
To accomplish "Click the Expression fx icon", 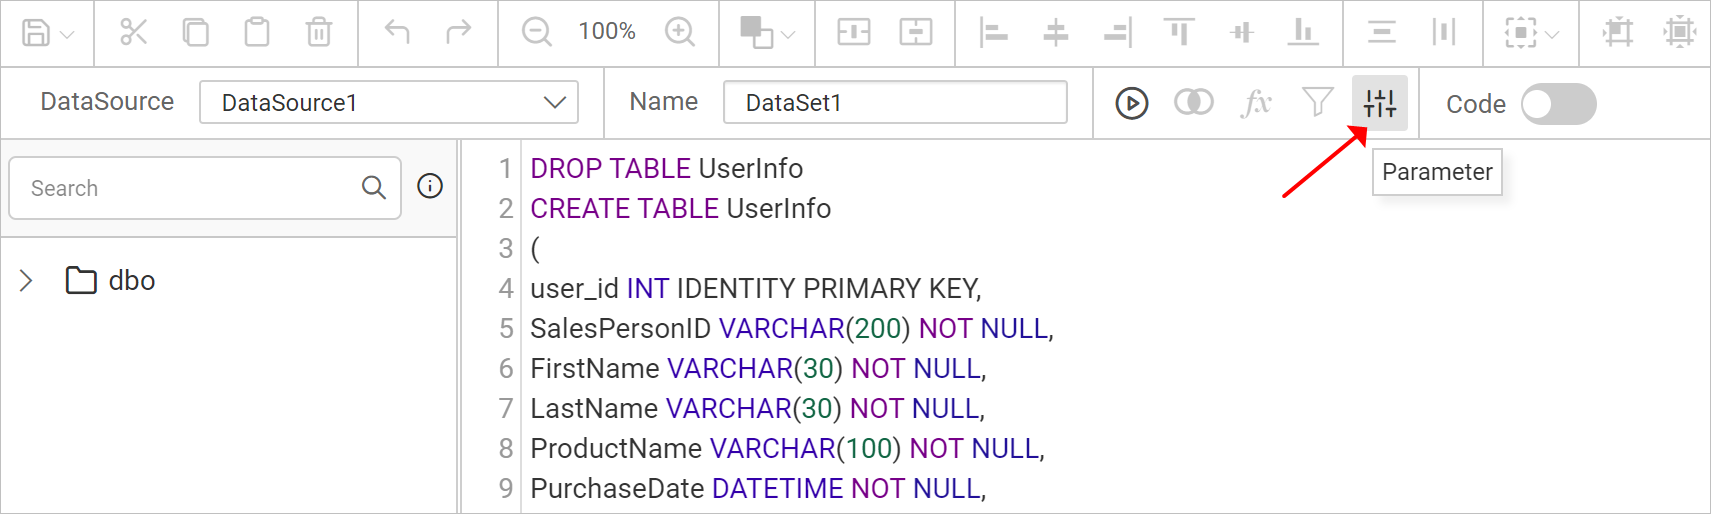I will (1256, 102).
